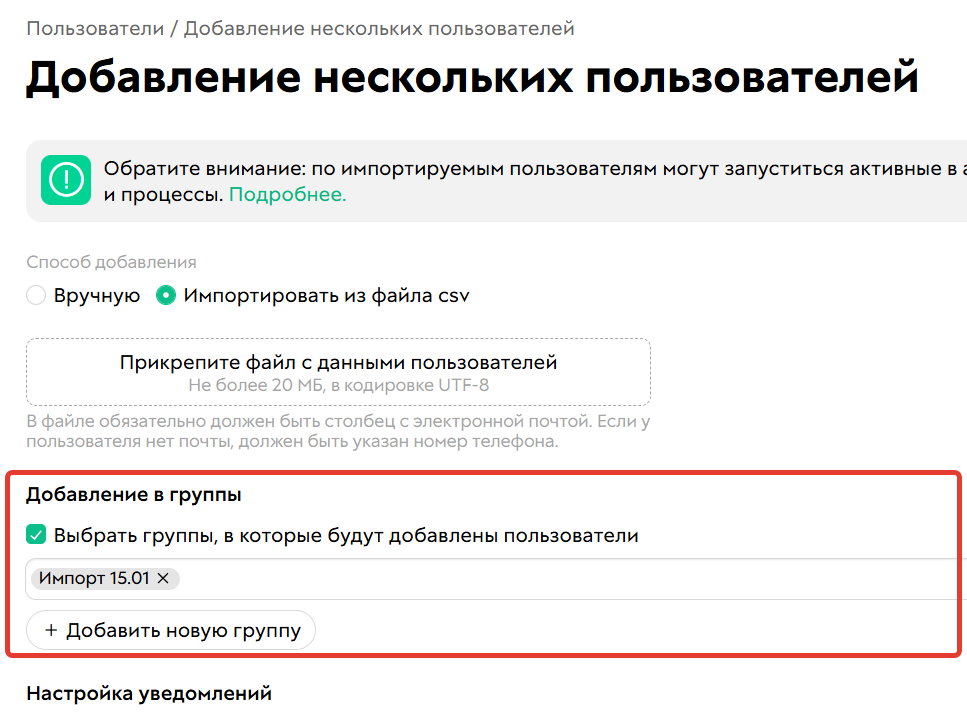
Task: Click the "Прикрепите файл с данными пользователей" upload area
Action: pyautogui.click(x=339, y=370)
